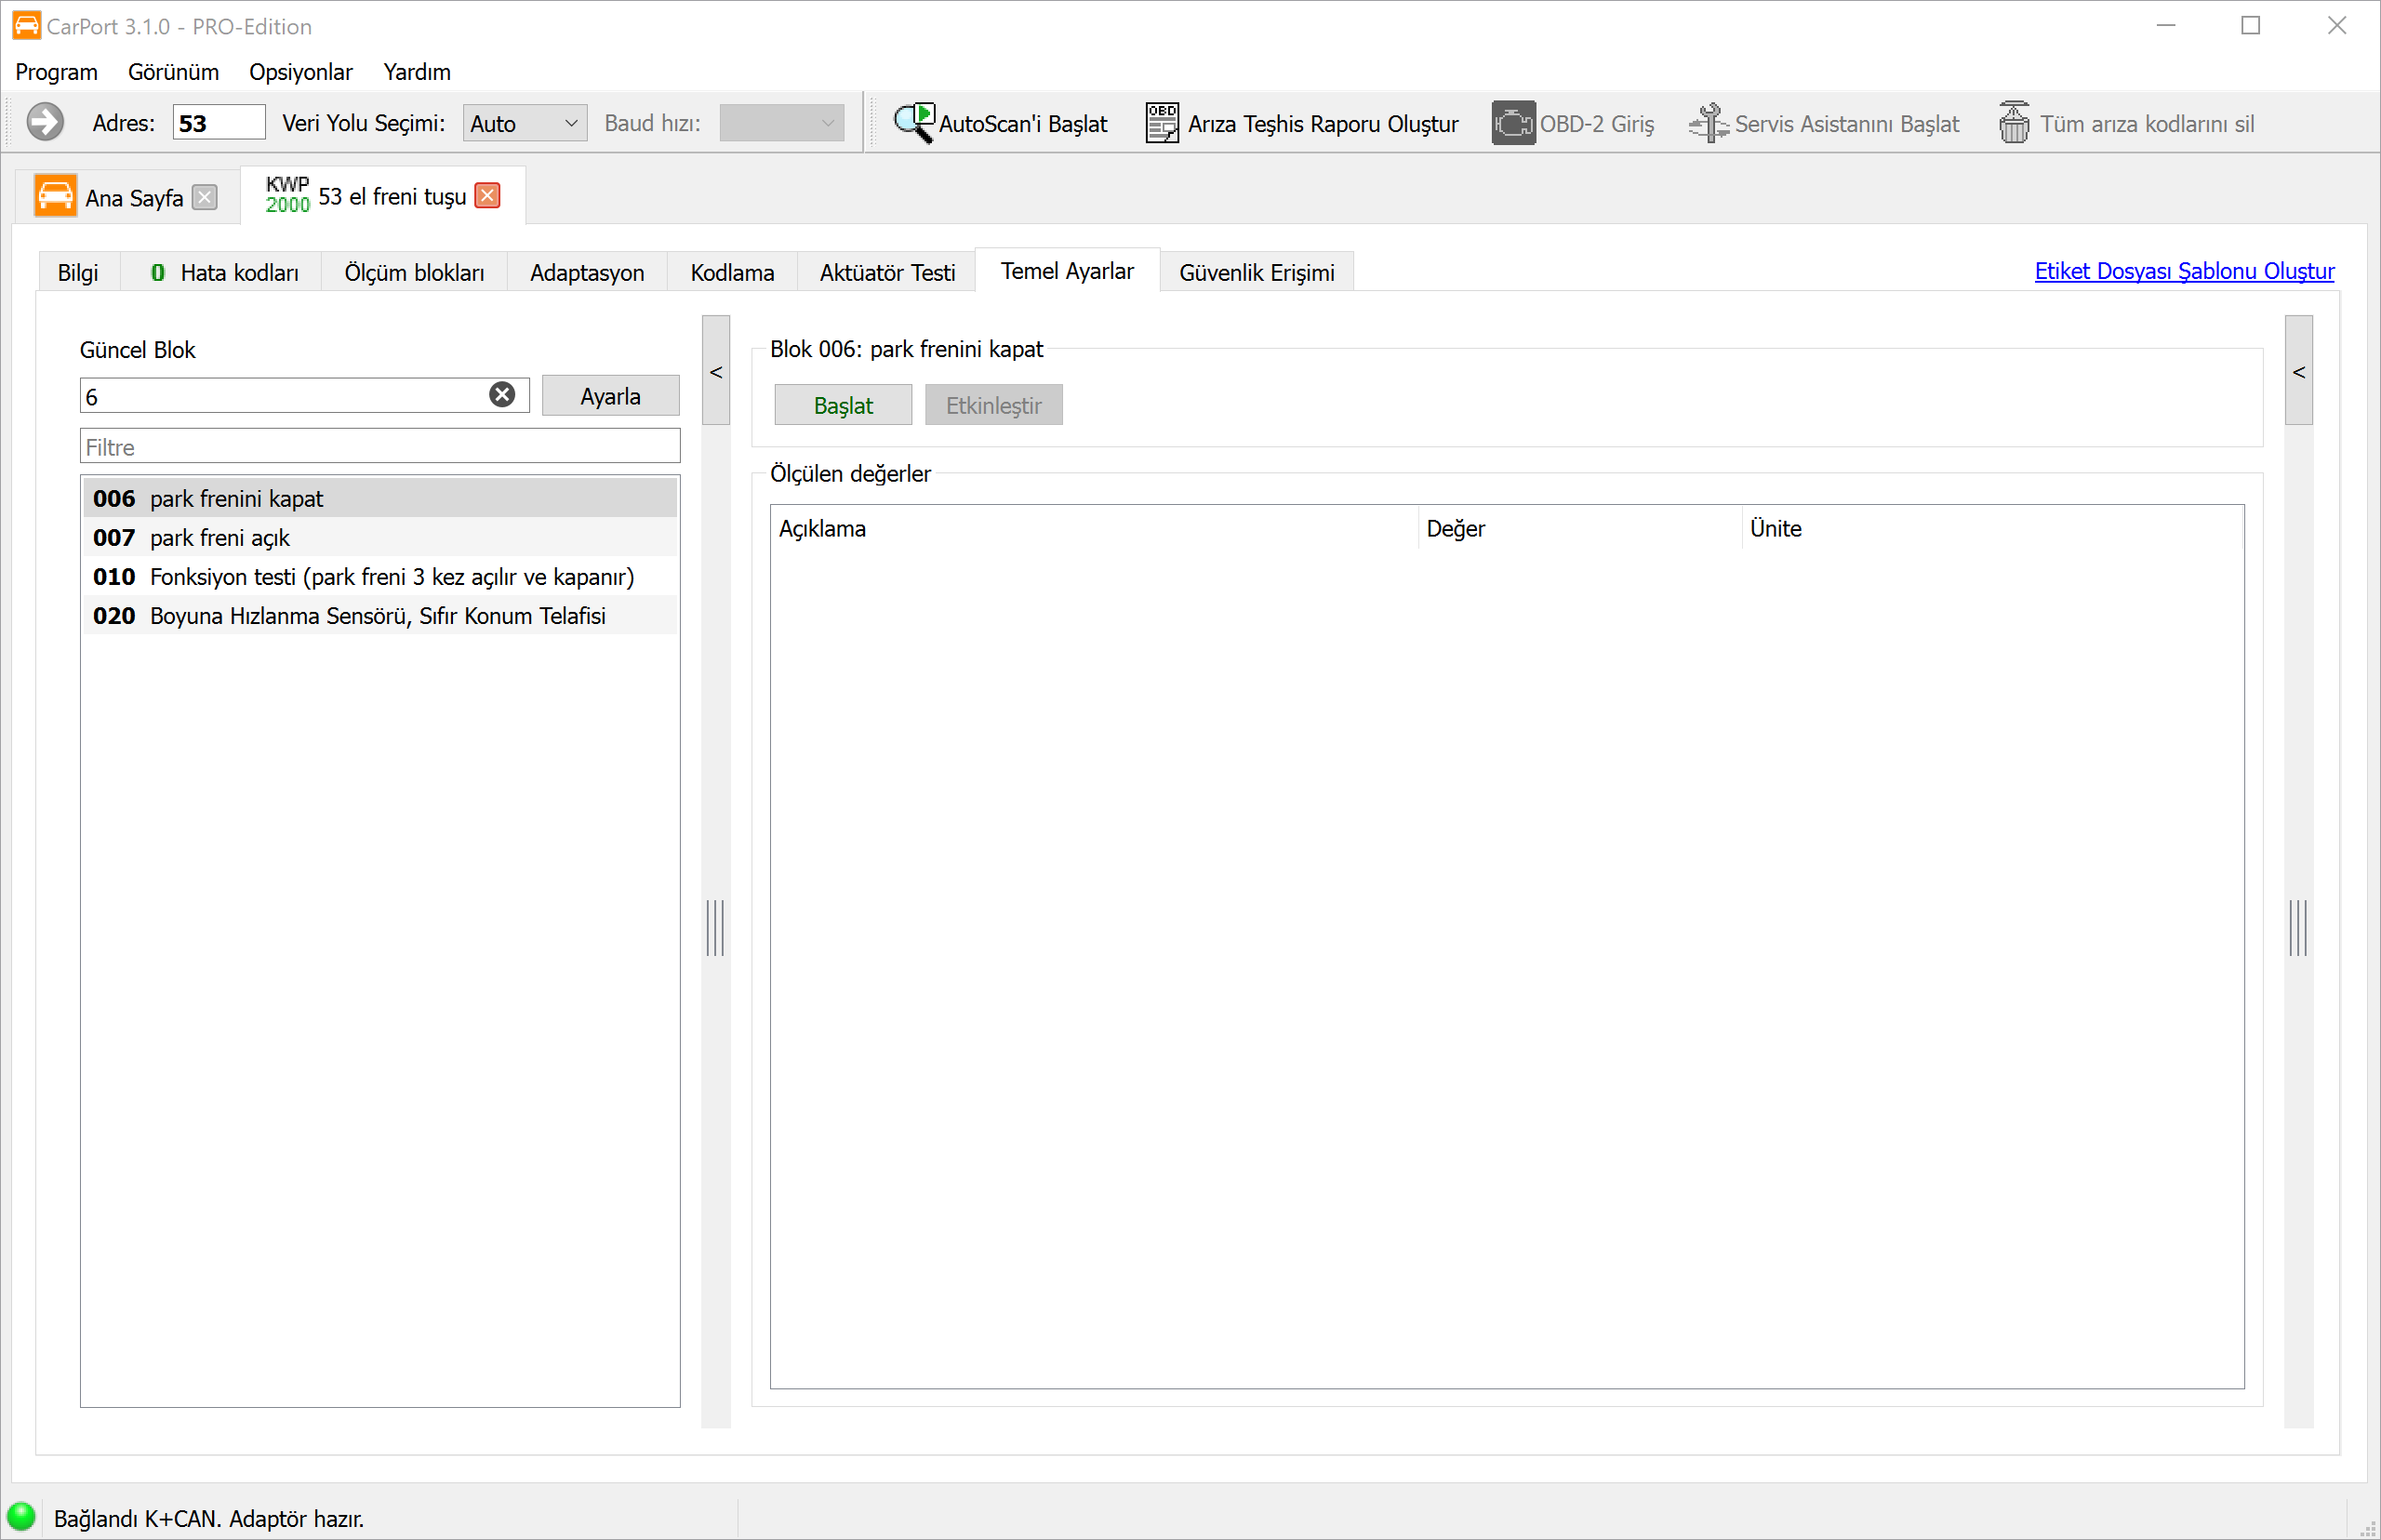
Task: Switch to Bilgi tab
Action: click(x=78, y=272)
